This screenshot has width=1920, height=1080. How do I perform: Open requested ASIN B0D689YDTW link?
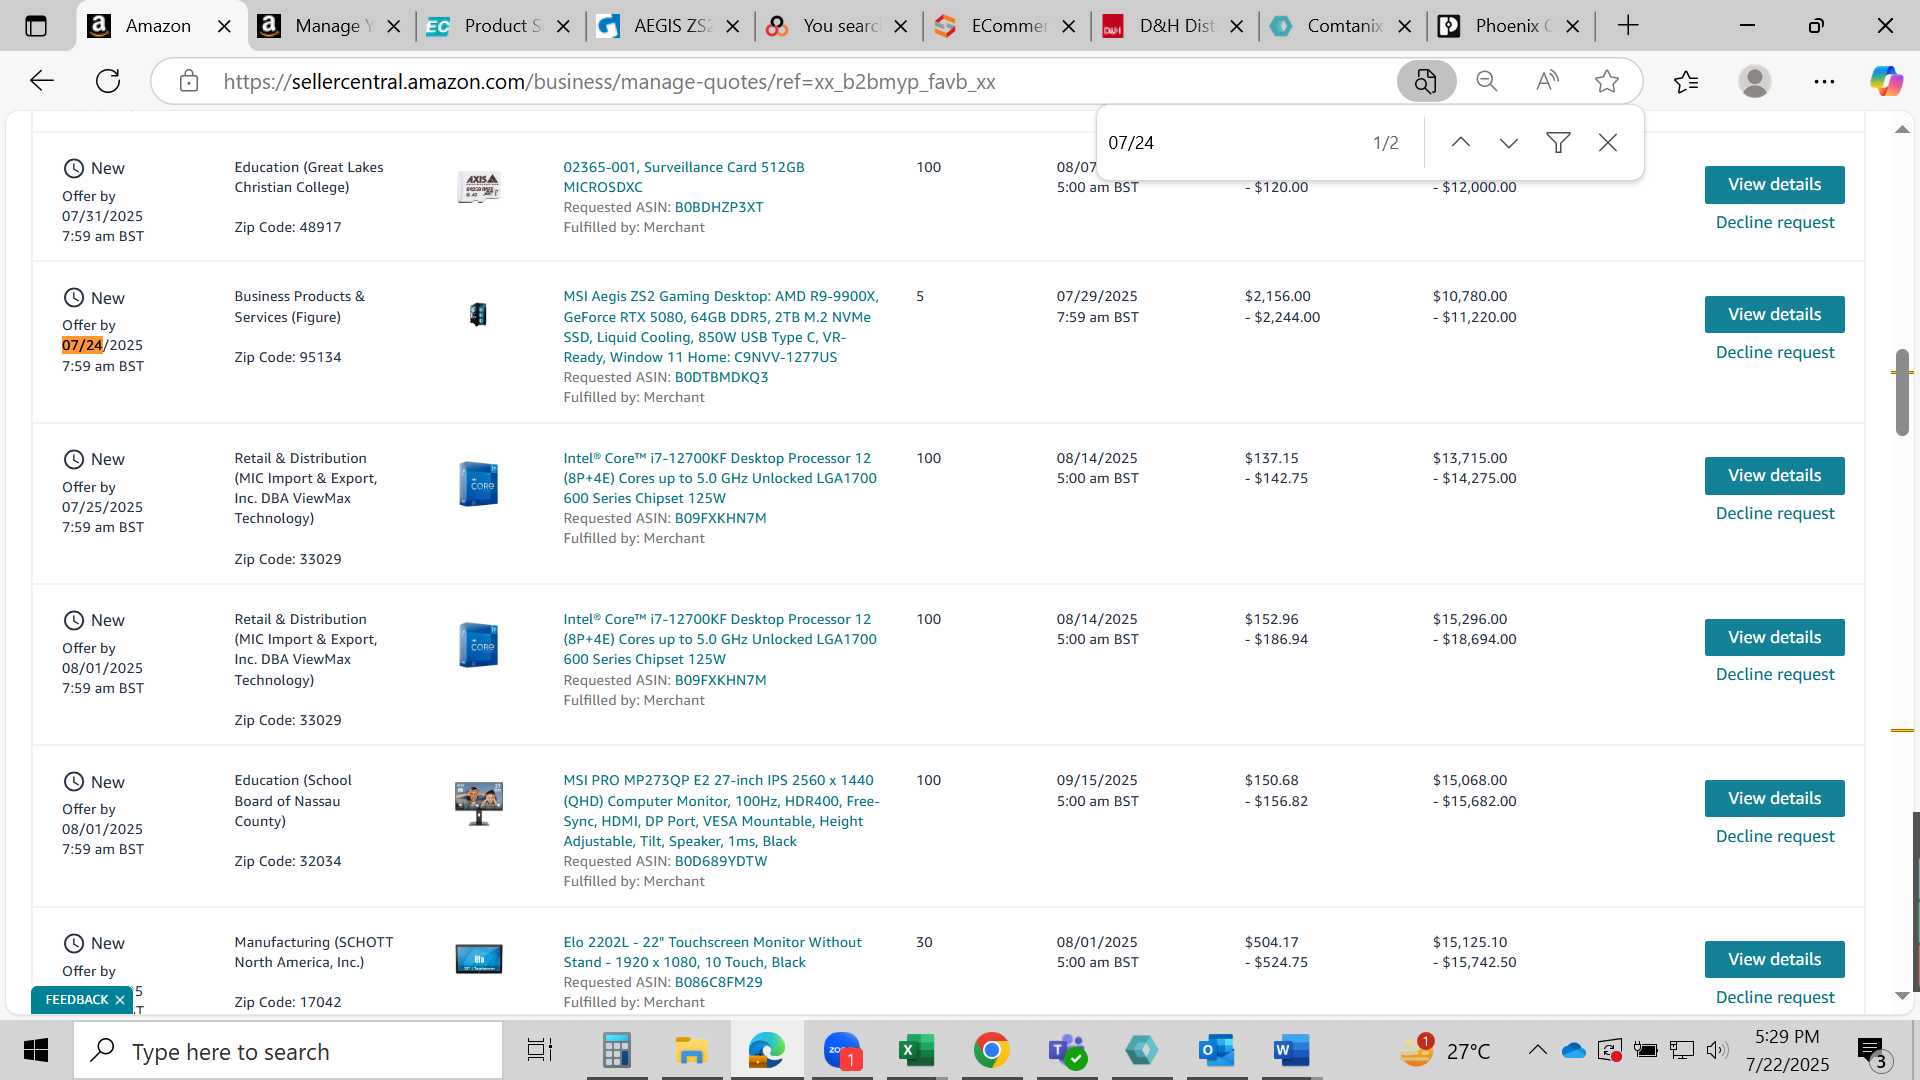[x=721, y=862]
